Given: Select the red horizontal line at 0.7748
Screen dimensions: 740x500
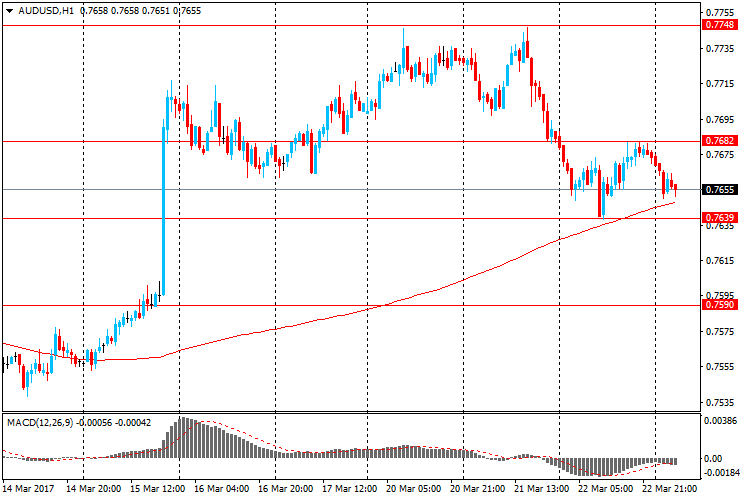Looking at the screenshot, I should pyautogui.click(x=352, y=25).
